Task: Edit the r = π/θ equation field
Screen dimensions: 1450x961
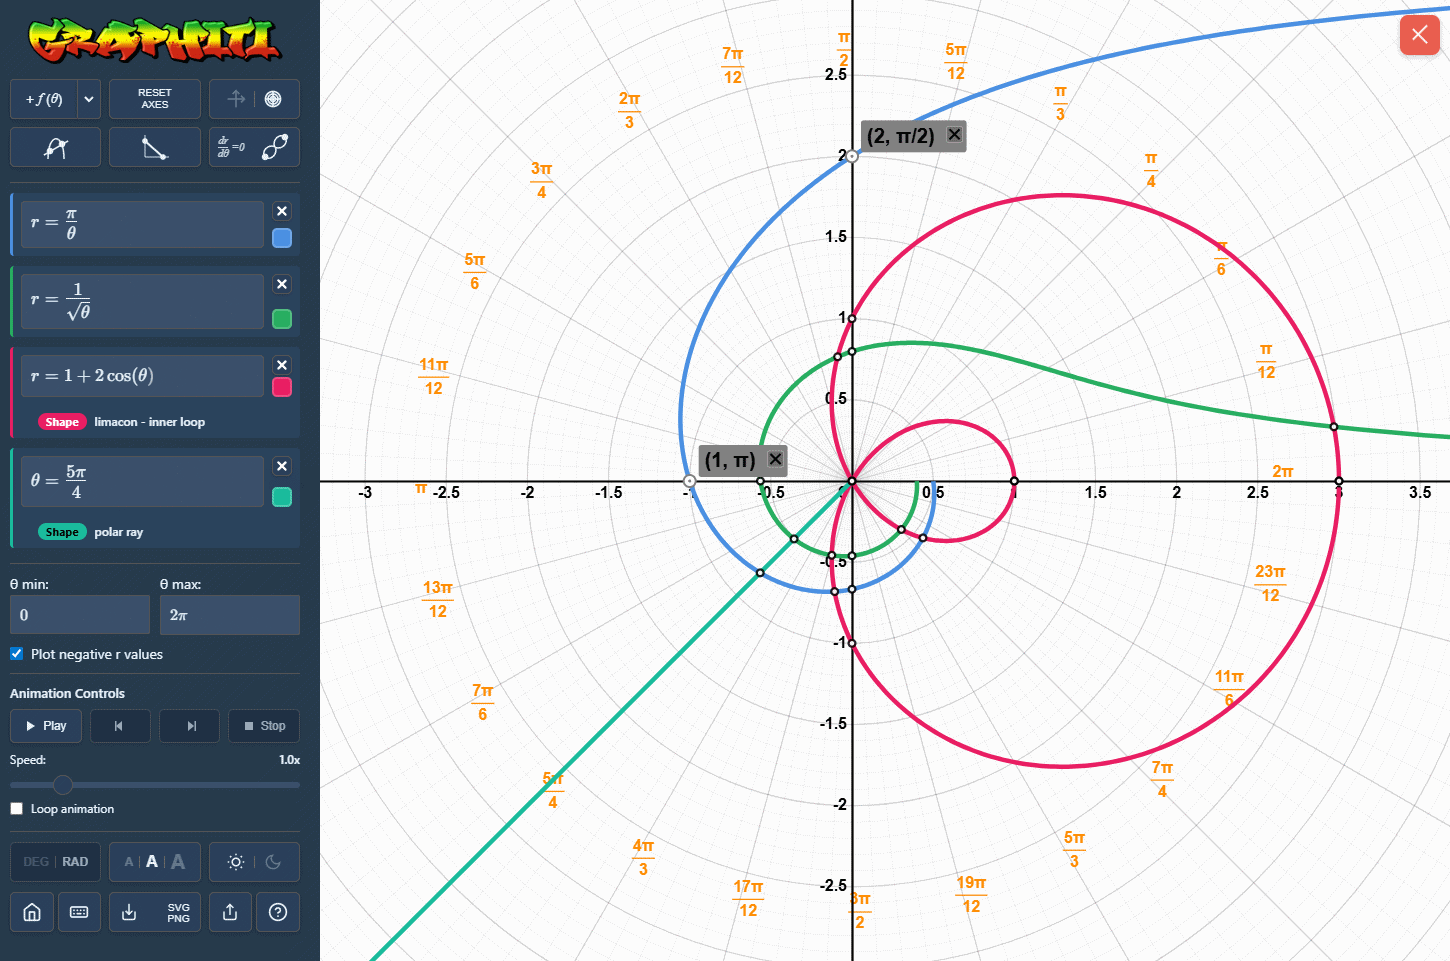Action: [142, 224]
